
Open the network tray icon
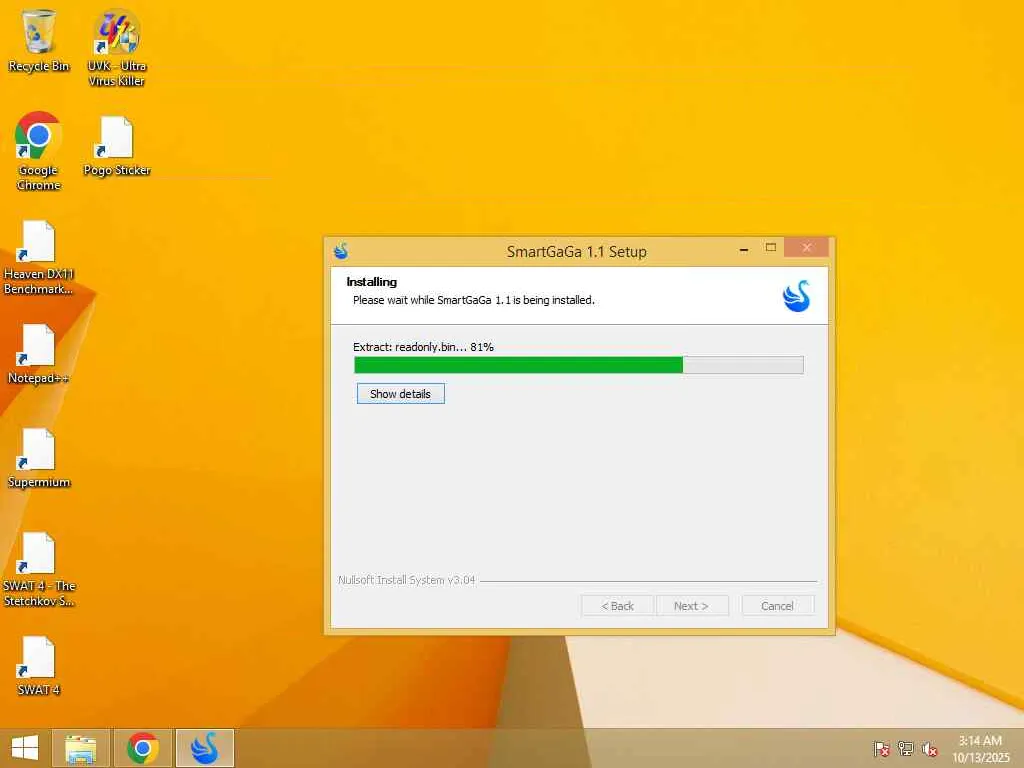(x=906, y=748)
